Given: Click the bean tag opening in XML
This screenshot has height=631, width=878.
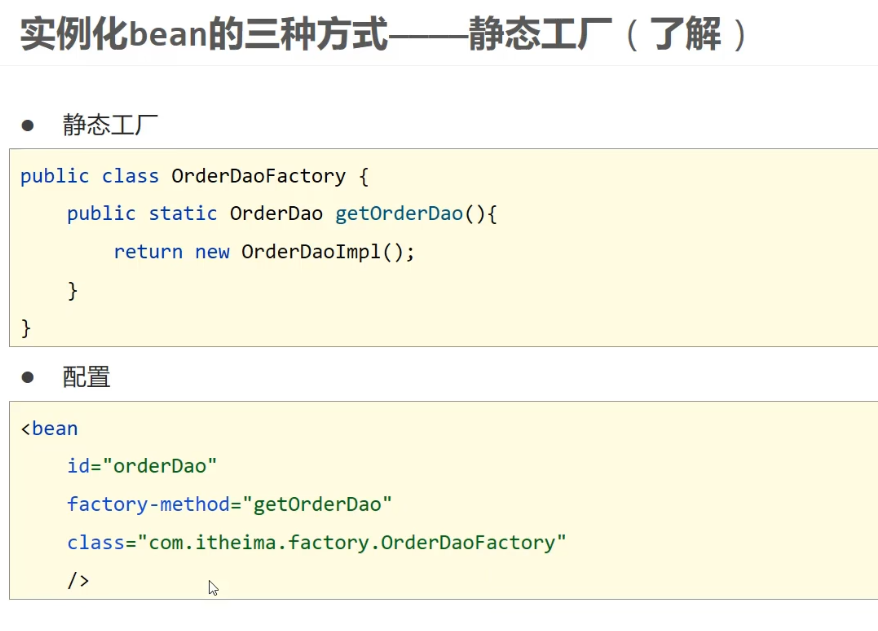Looking at the screenshot, I should point(49,429).
